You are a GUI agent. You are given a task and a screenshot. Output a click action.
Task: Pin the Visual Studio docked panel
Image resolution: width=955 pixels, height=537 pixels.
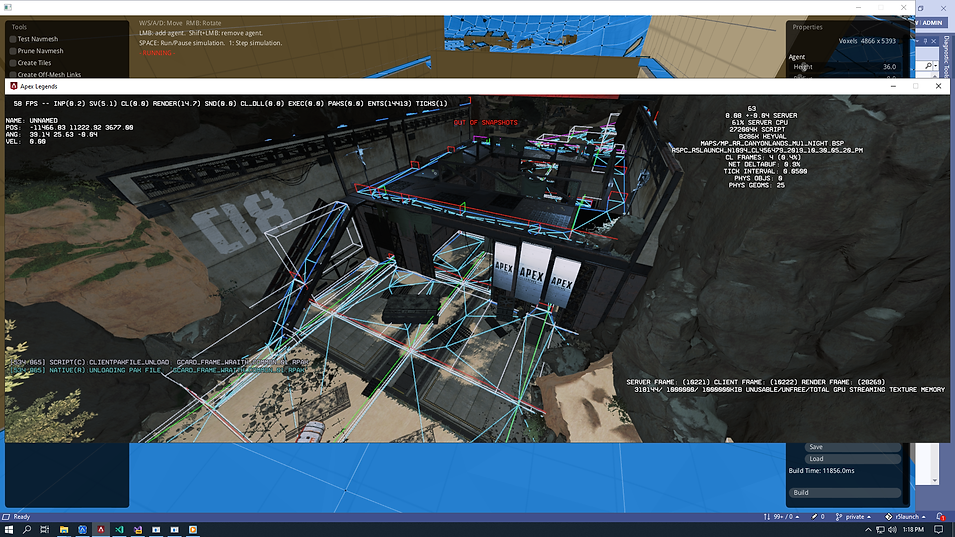pos(926,41)
